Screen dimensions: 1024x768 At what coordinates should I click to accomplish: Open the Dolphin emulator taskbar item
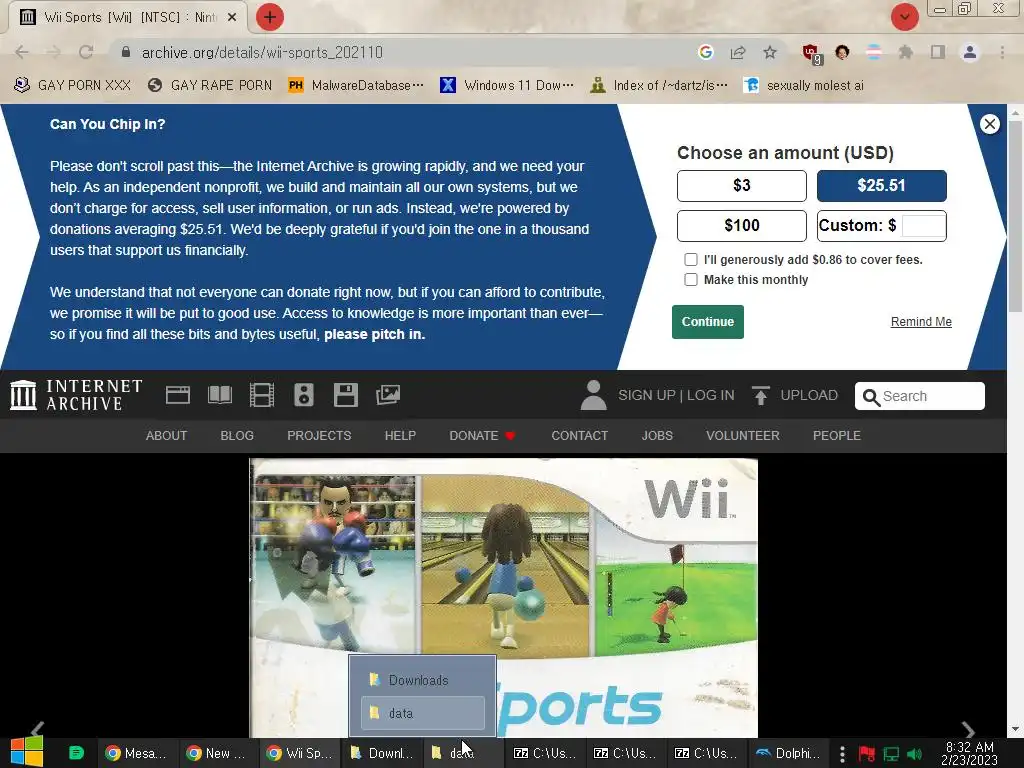[x=788, y=753]
